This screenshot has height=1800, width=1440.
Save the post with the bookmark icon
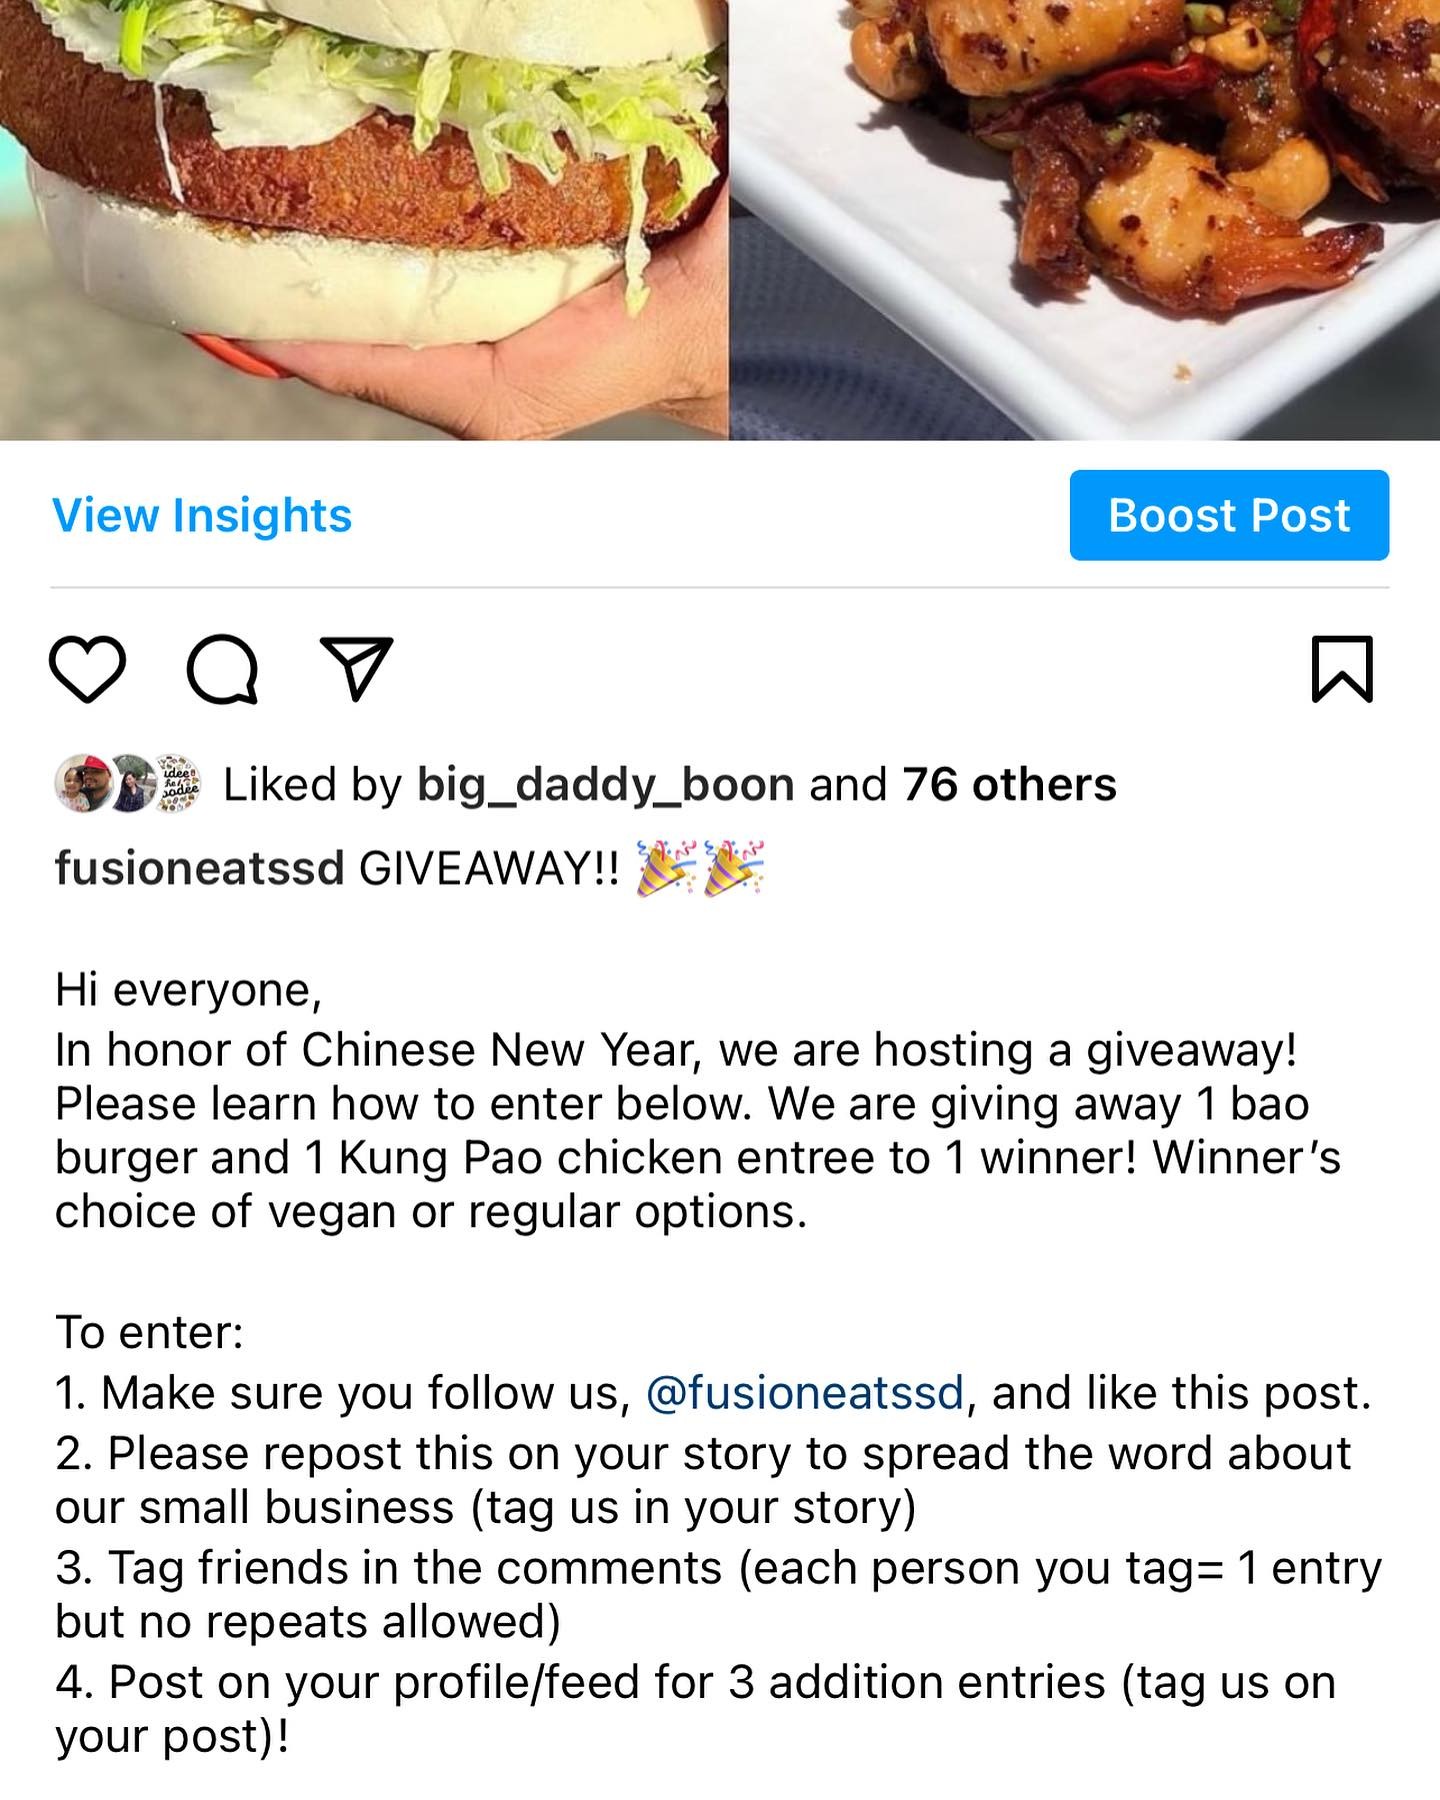1342,669
